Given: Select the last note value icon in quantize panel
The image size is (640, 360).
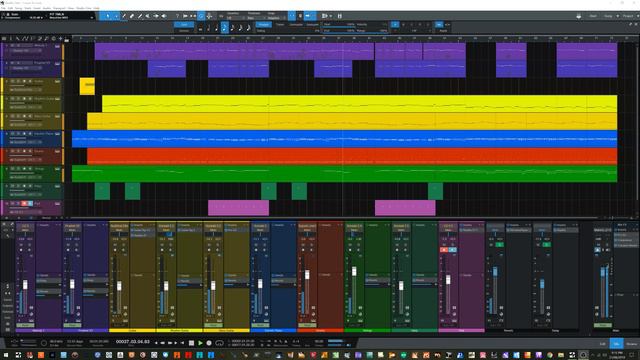Looking at the screenshot, I should [248, 28].
